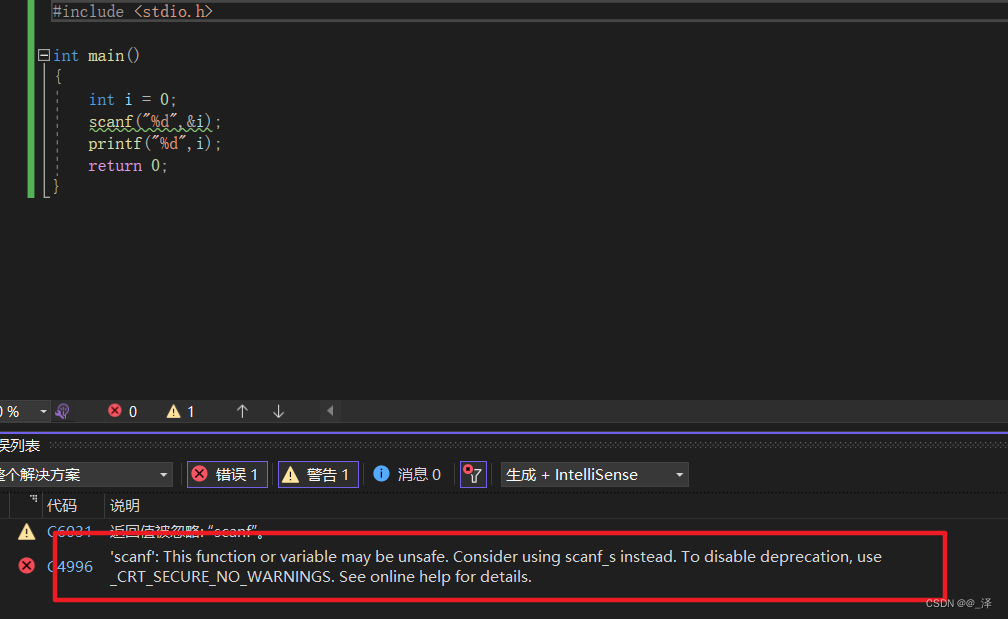Image resolution: width=1008 pixels, height=619 pixels.
Task: Click the 说明 column header
Action: coord(123,505)
